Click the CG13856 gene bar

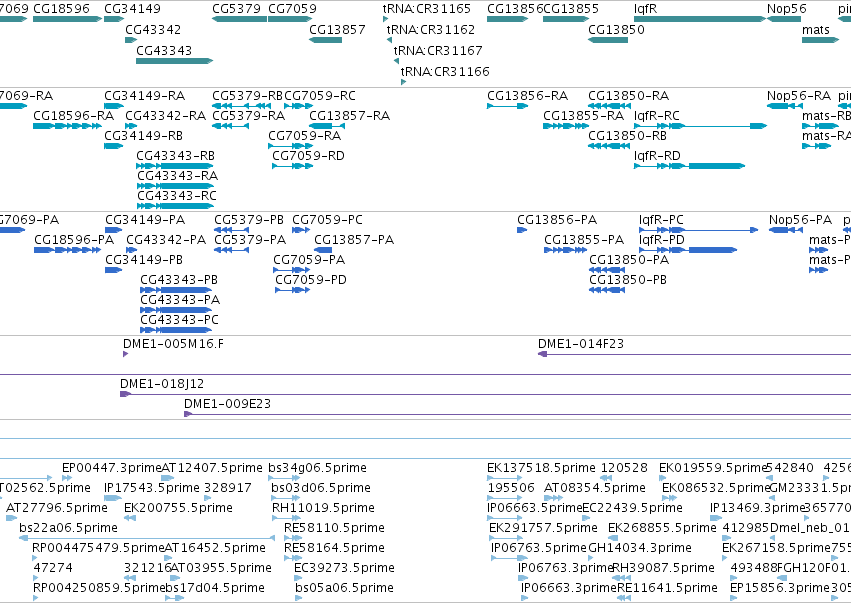pyautogui.click(x=507, y=19)
